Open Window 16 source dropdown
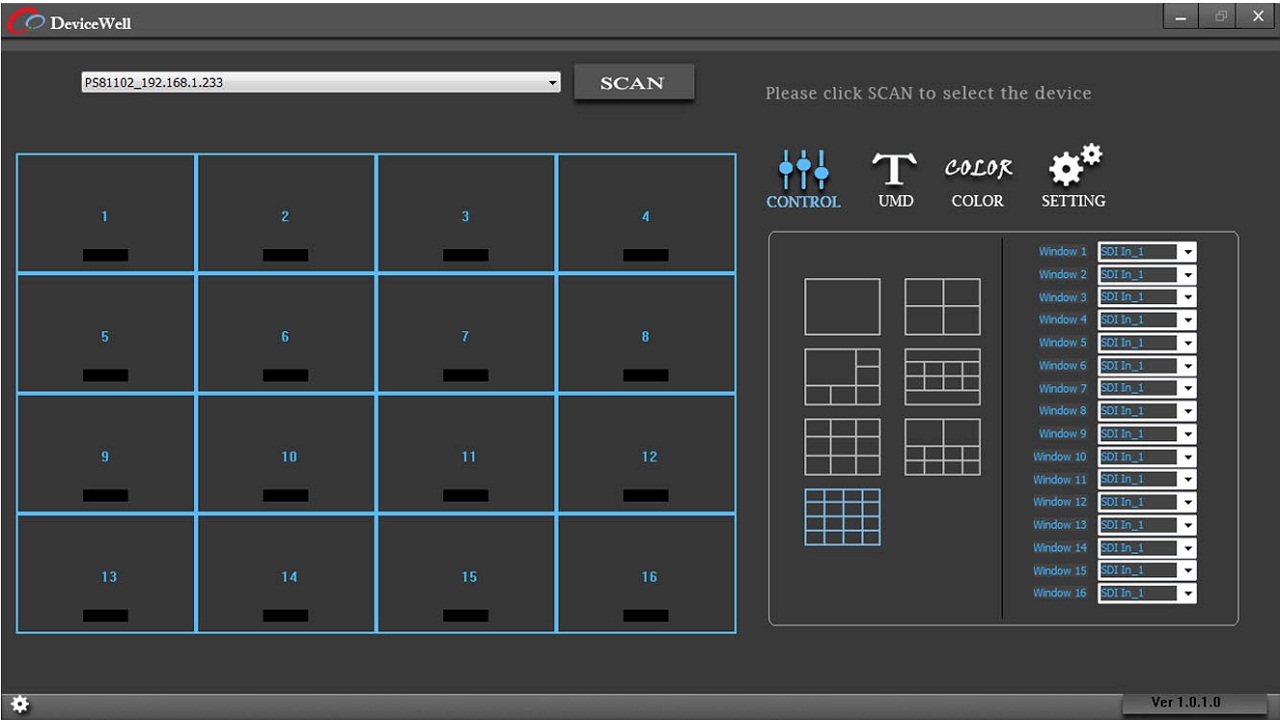This screenshot has height=720, width=1280. [1147, 593]
